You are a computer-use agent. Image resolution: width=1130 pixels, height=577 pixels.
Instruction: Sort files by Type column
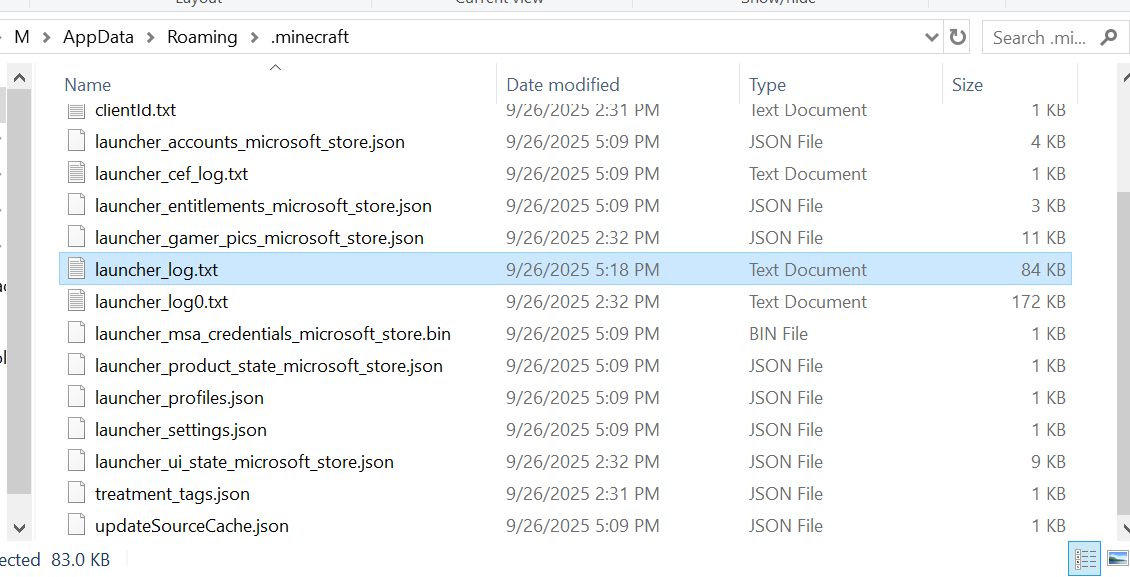[768, 85]
